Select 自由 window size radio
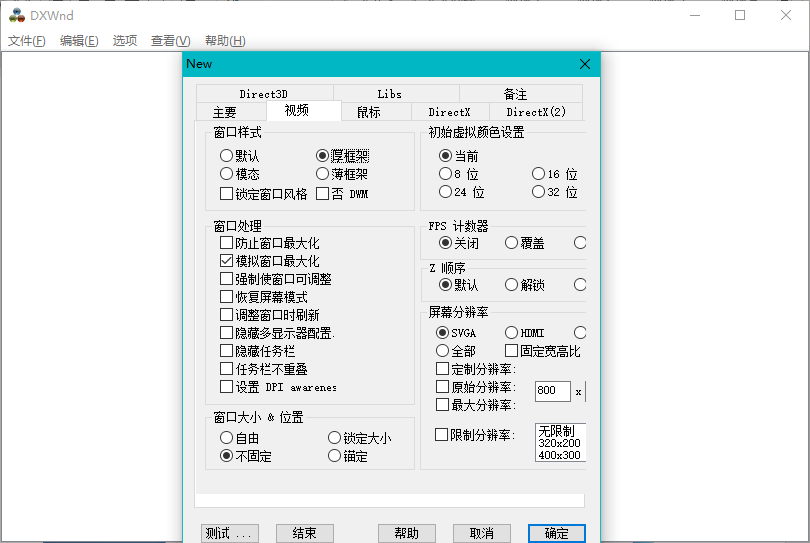 pos(226,438)
